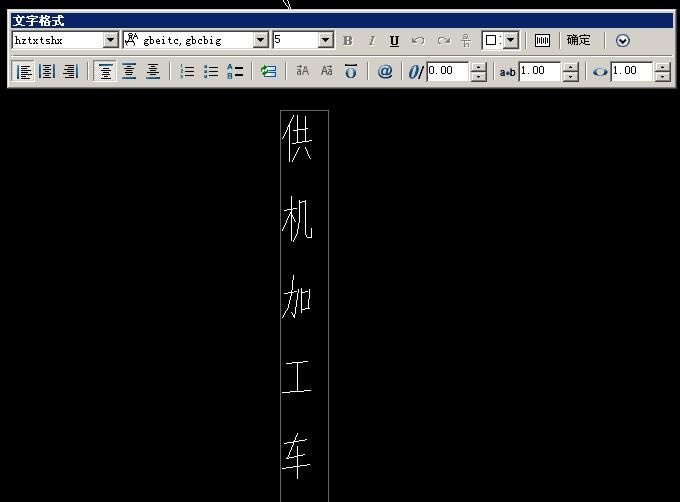
Task: Click the Insert Field icon
Action: click(268, 71)
